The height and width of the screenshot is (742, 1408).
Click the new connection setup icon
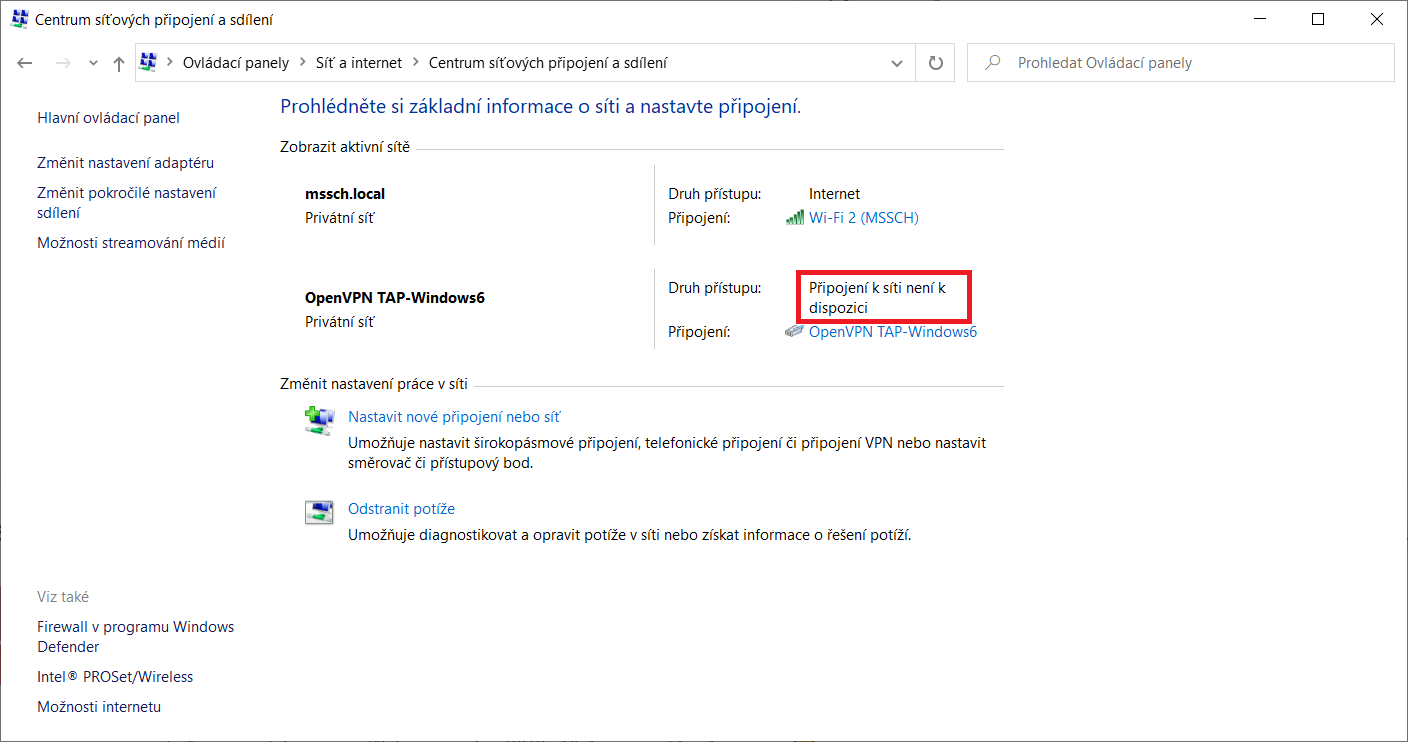click(318, 419)
